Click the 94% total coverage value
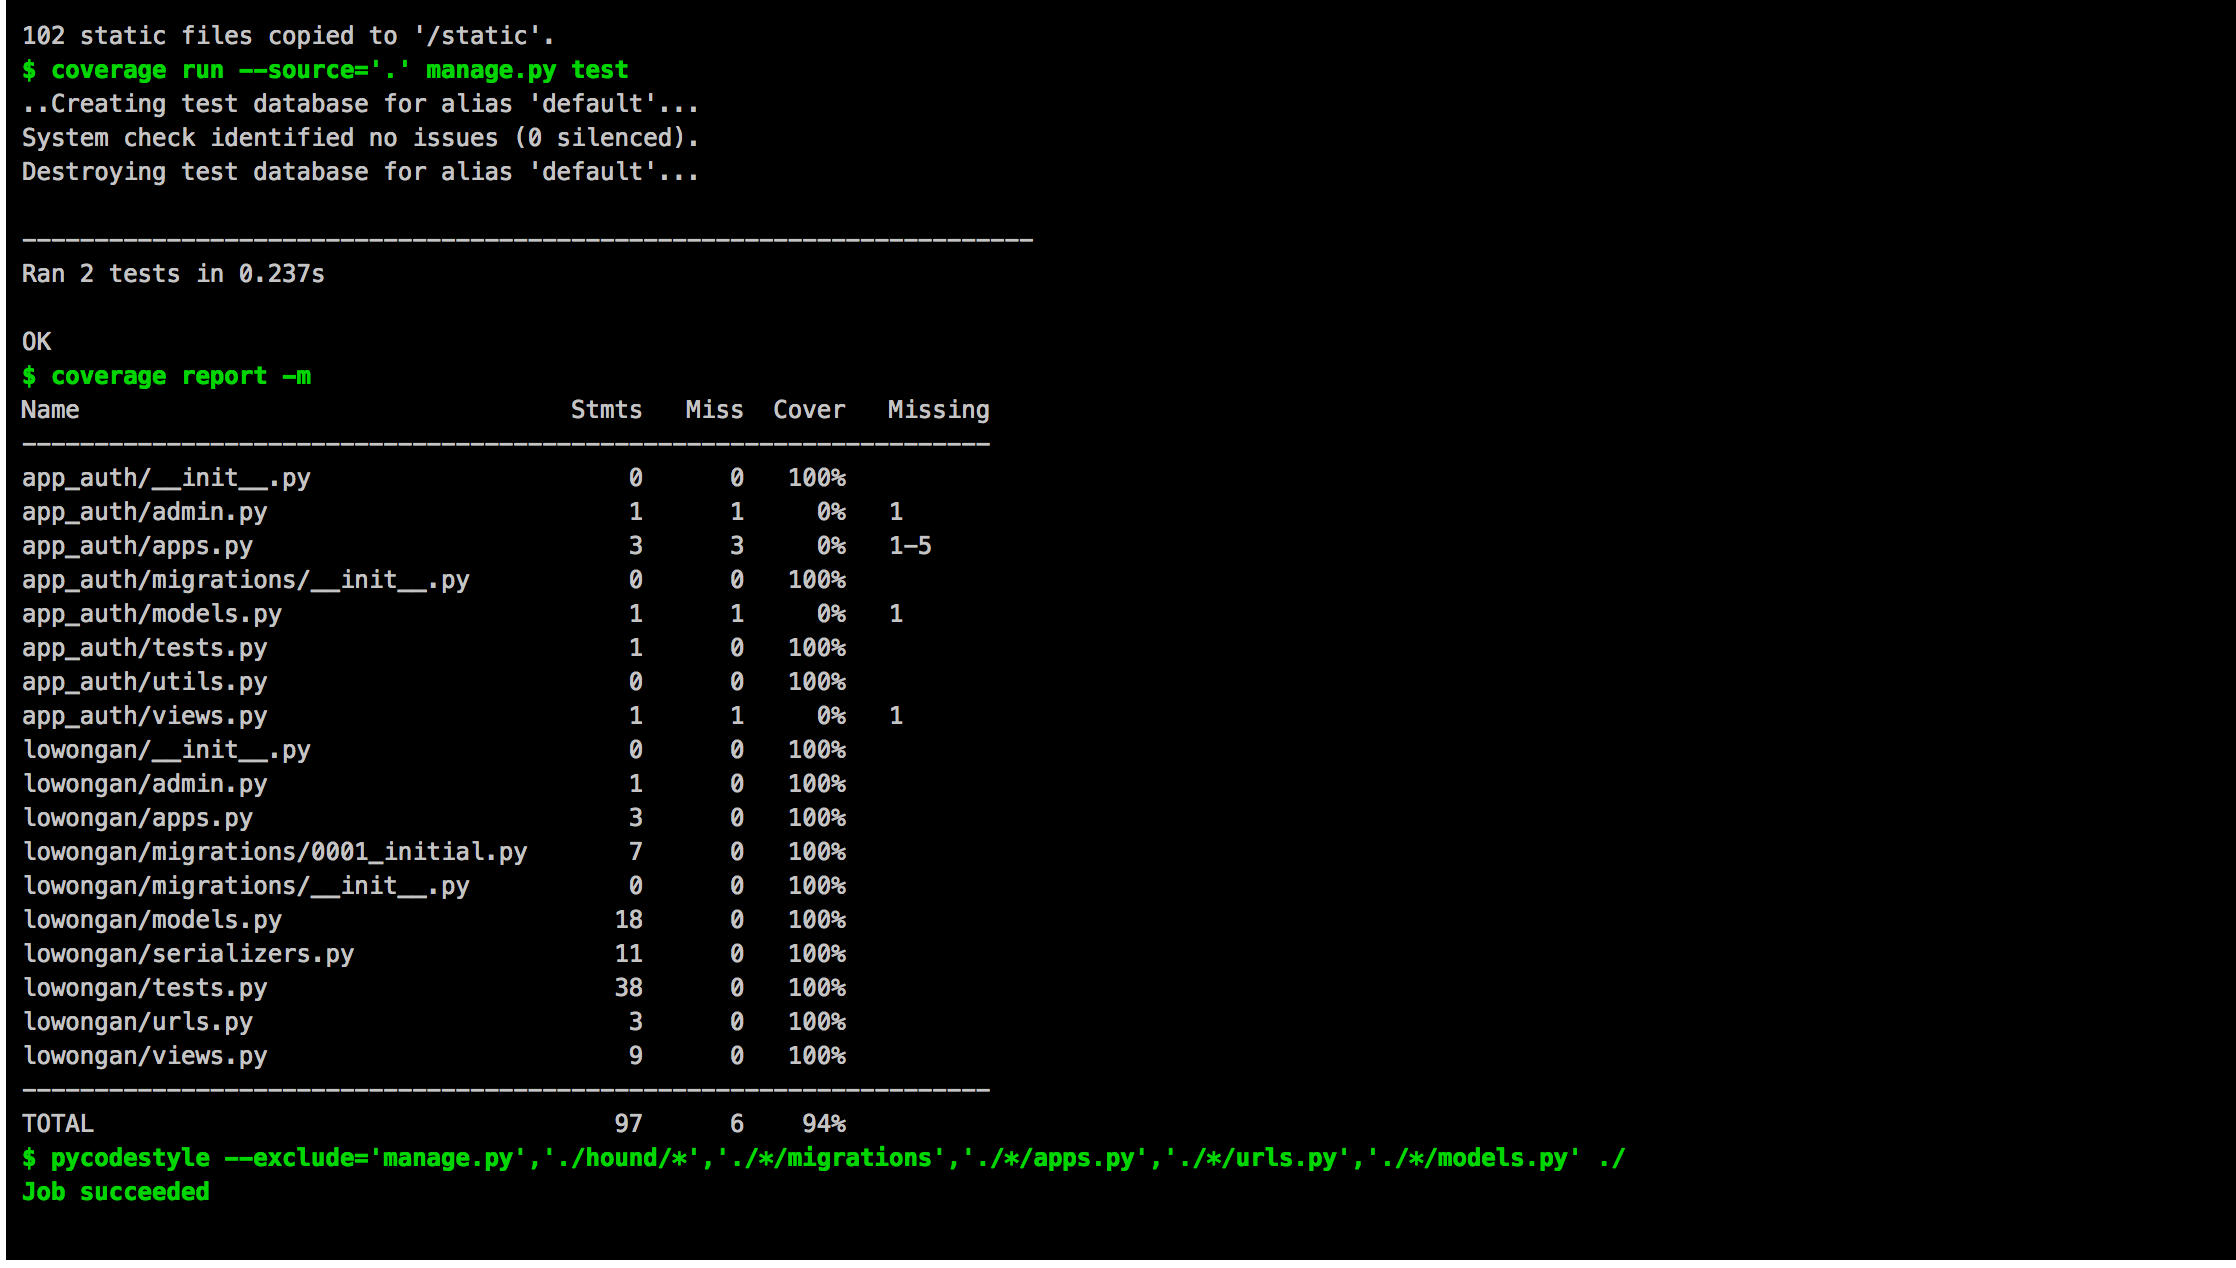The width and height of the screenshot is (2236, 1268). click(824, 1124)
